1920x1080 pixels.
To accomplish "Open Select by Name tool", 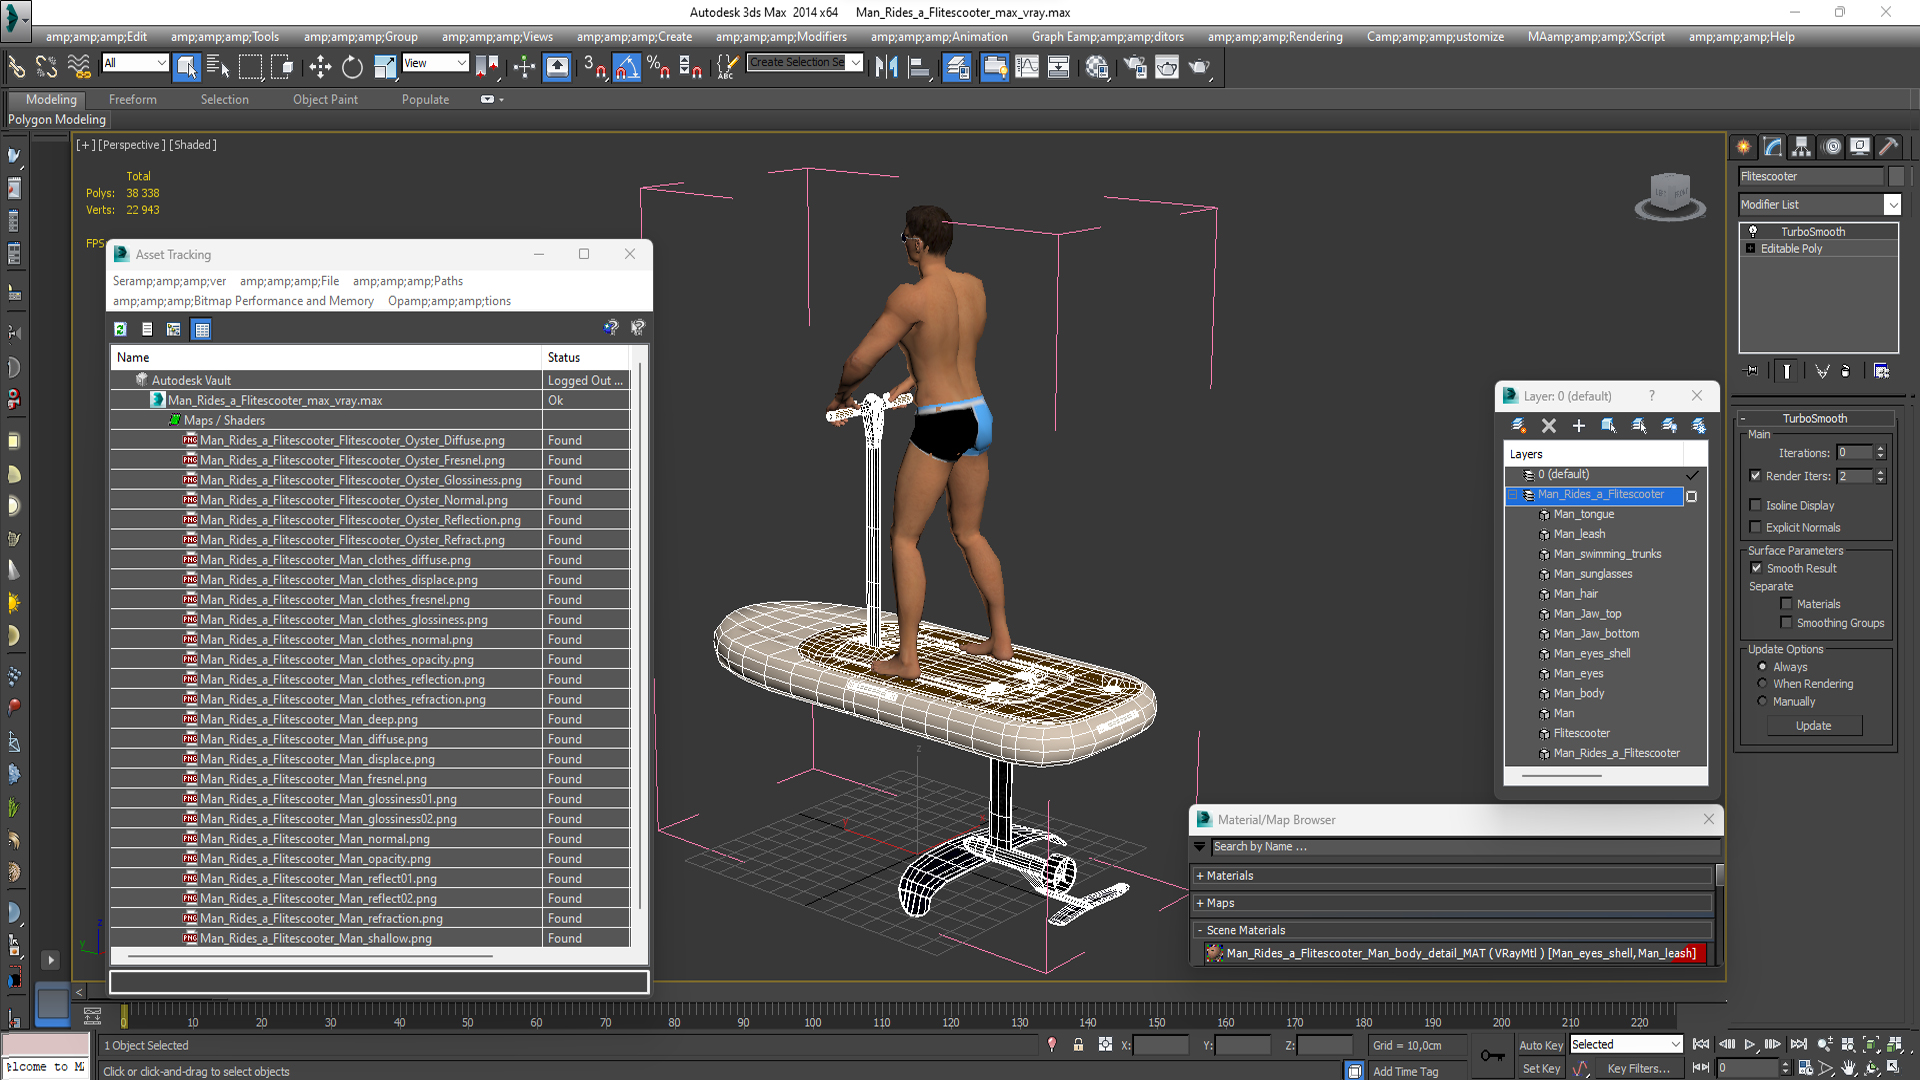I will point(218,67).
